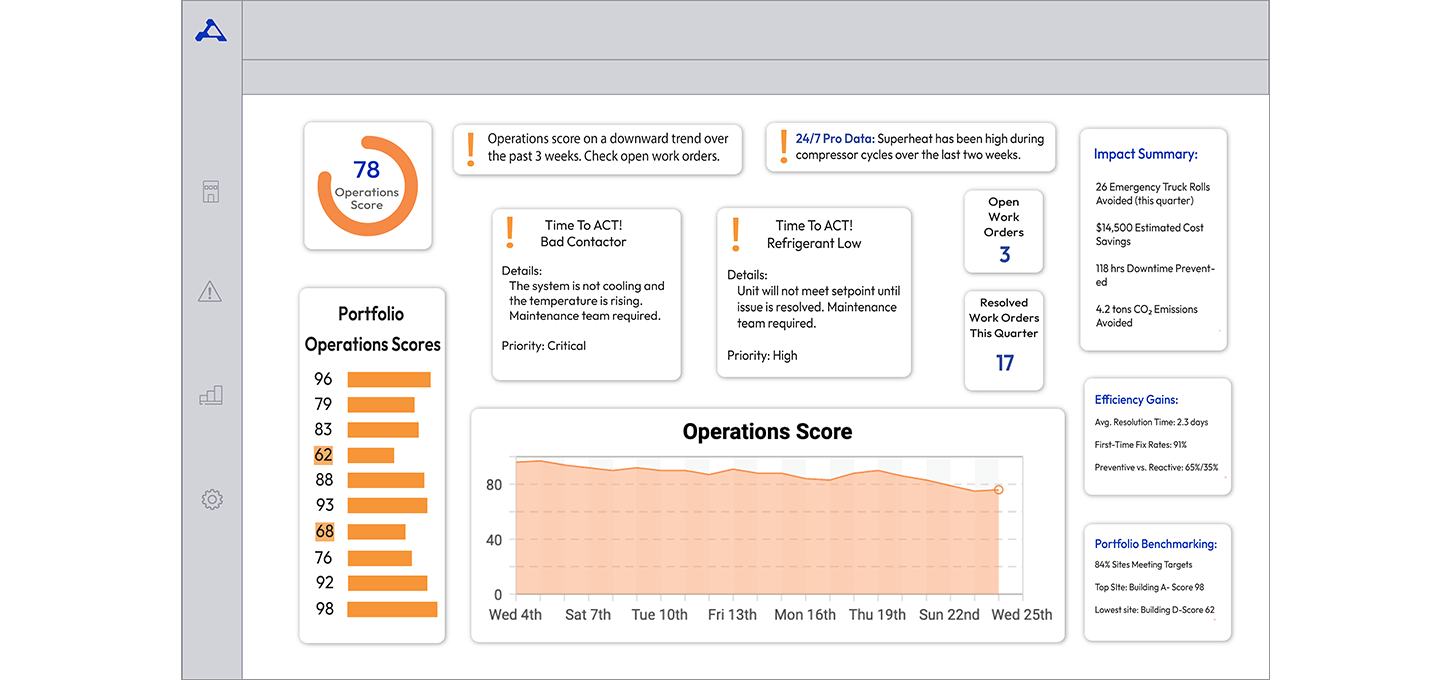The height and width of the screenshot is (680, 1451).
Task: Click exclamation icon on Refrigerant Low alert
Action: [x=736, y=233]
